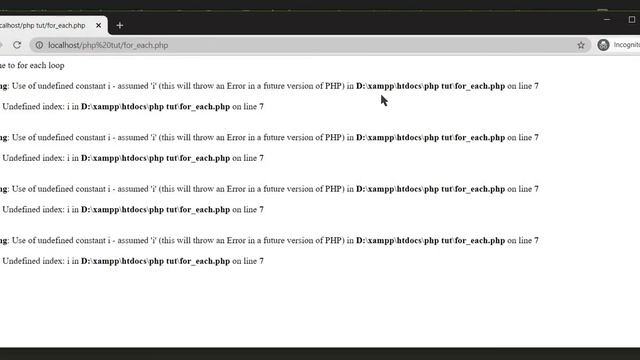
Task: Click fourth 'Undefined index: i' notice line
Action: [x=132, y=261]
